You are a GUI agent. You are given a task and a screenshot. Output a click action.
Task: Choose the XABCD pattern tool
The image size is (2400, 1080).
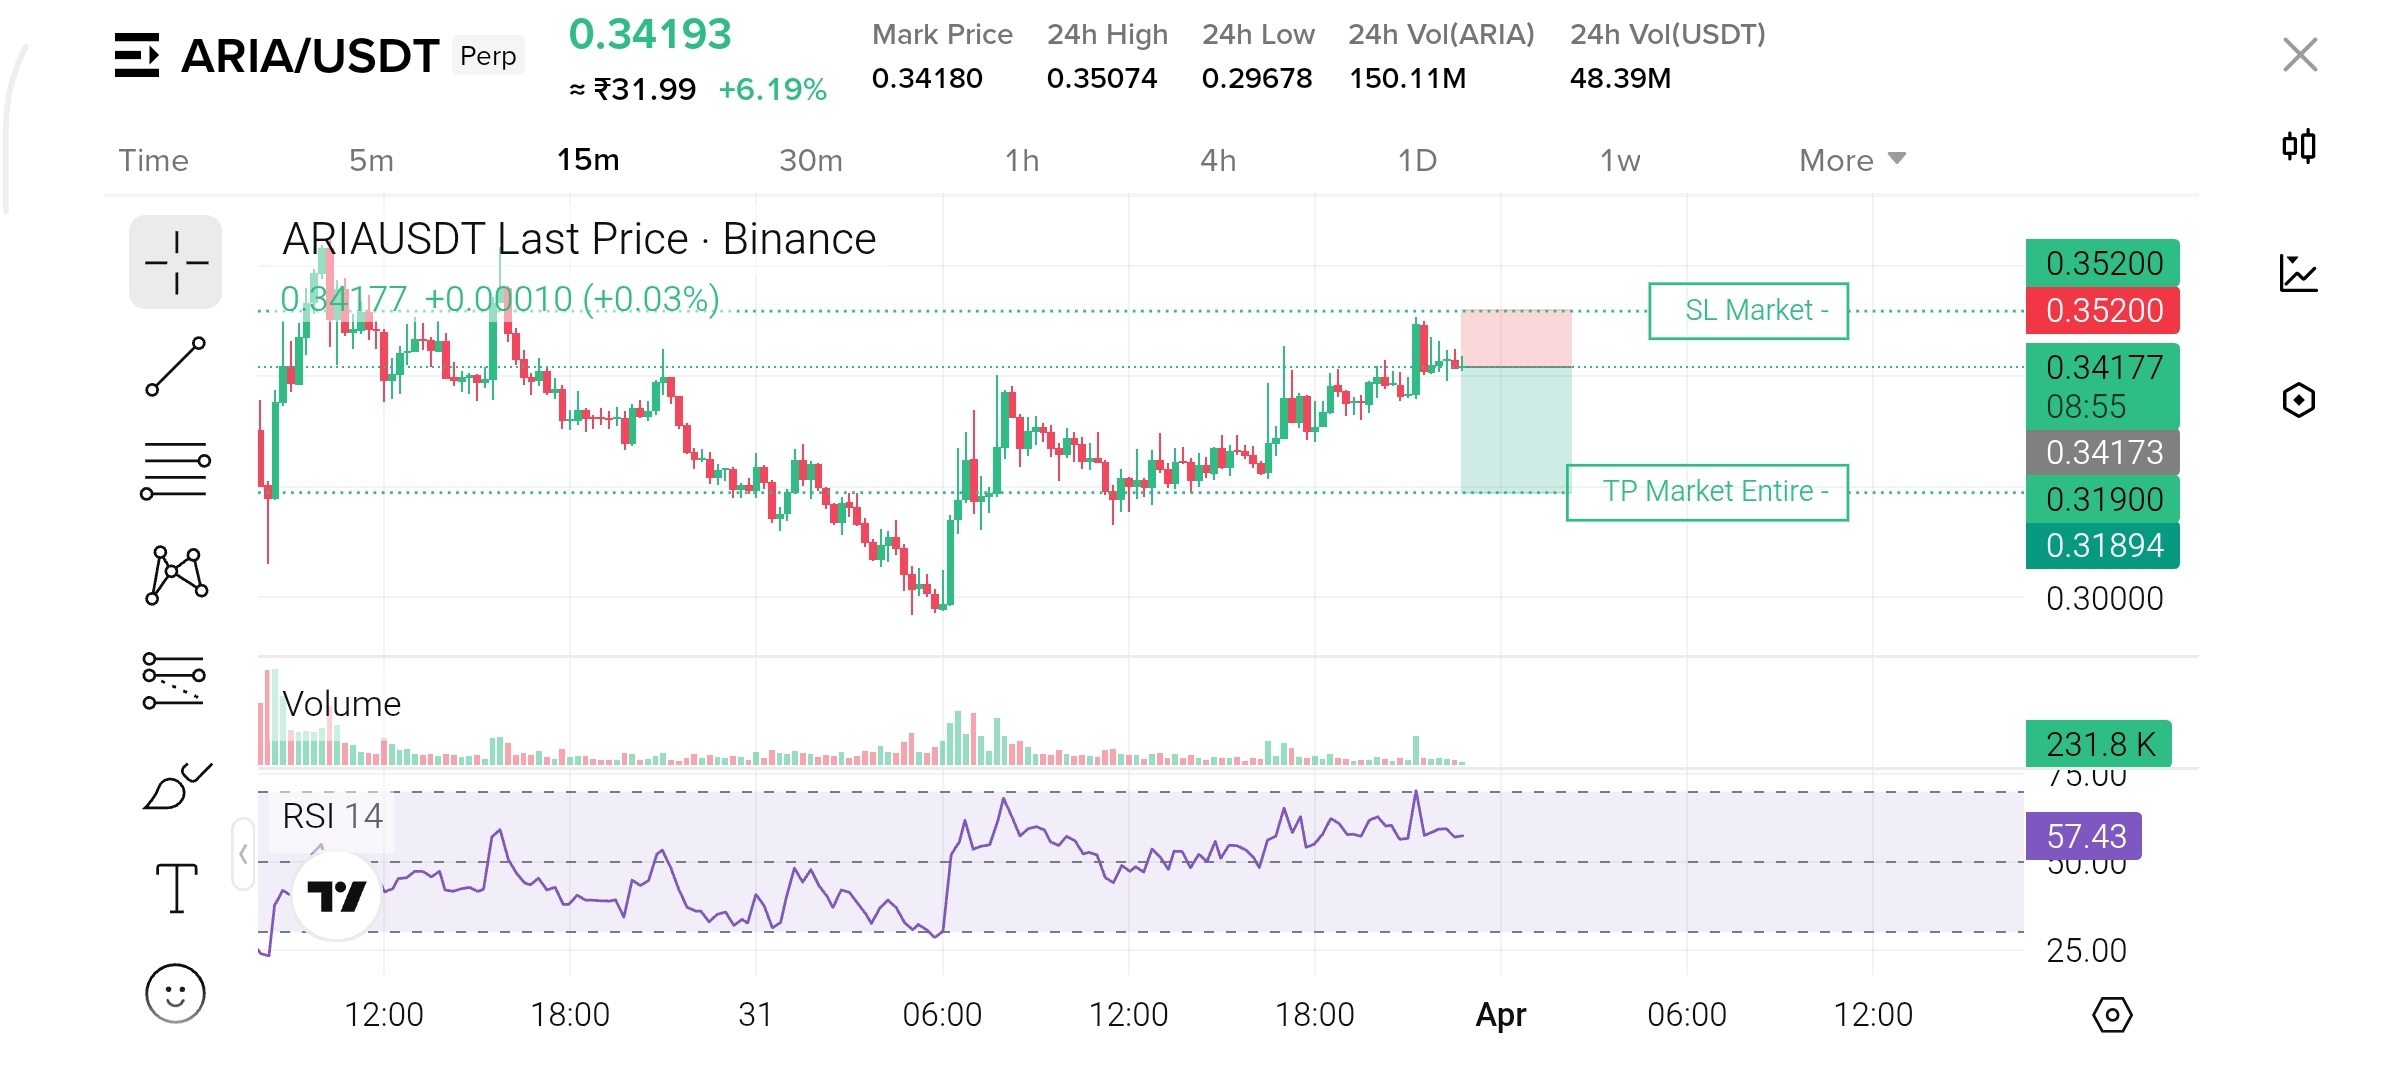pos(176,575)
